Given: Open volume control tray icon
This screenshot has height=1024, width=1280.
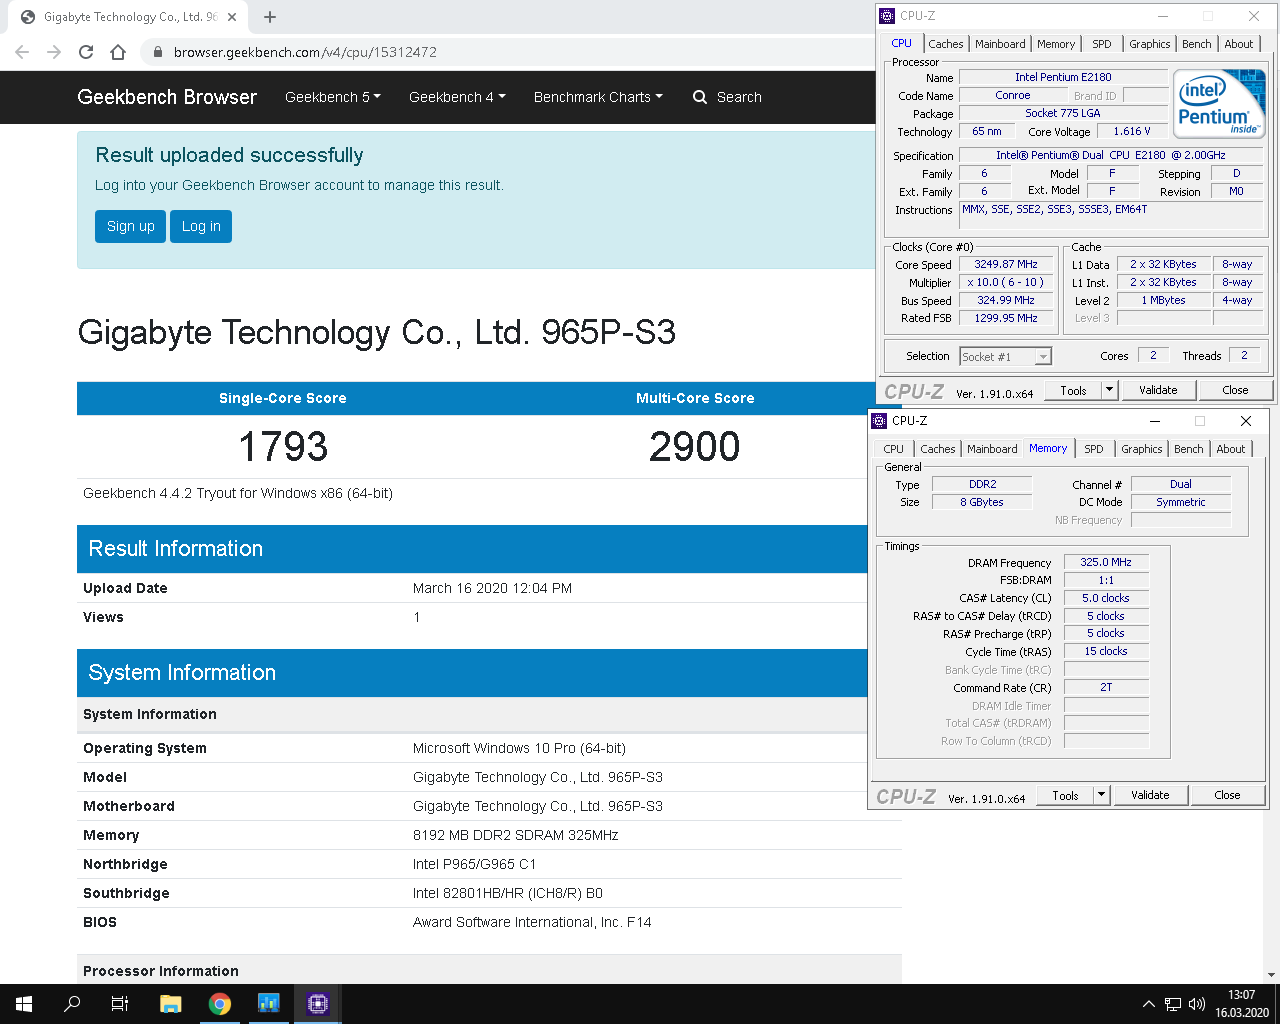Looking at the screenshot, I should (1197, 1004).
